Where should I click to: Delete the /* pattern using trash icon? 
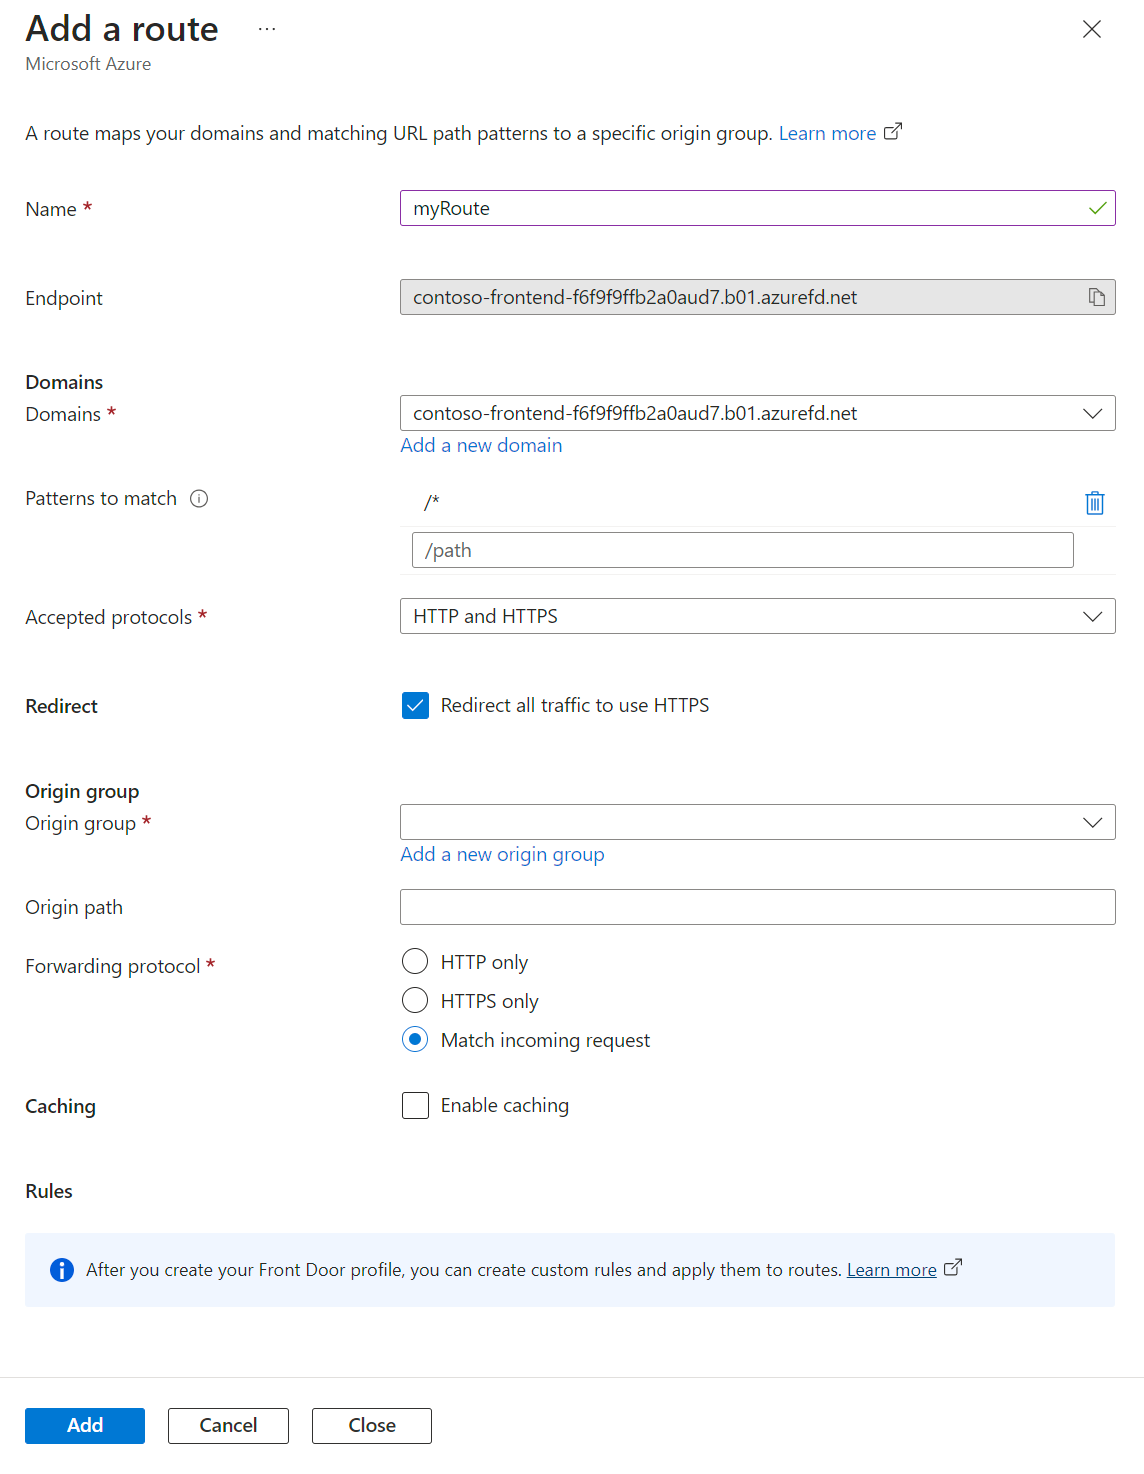[1094, 503]
